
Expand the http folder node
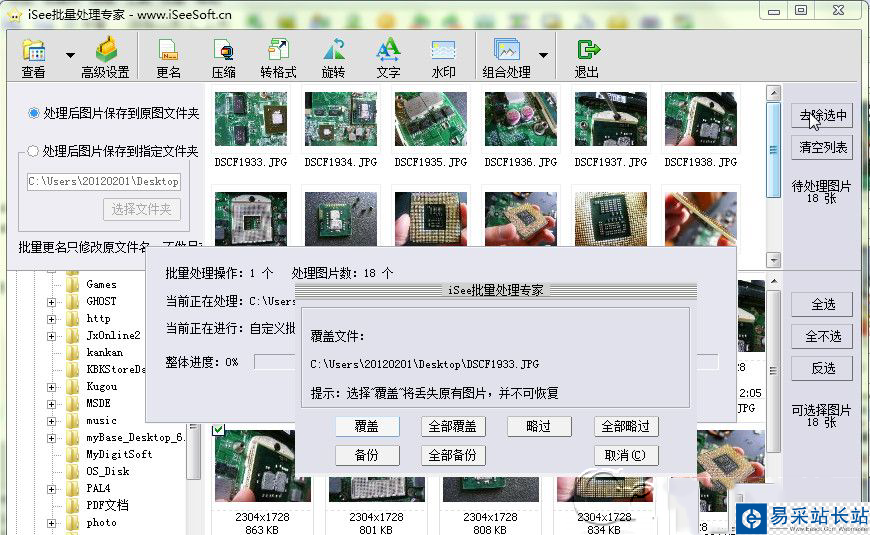click(x=52, y=319)
